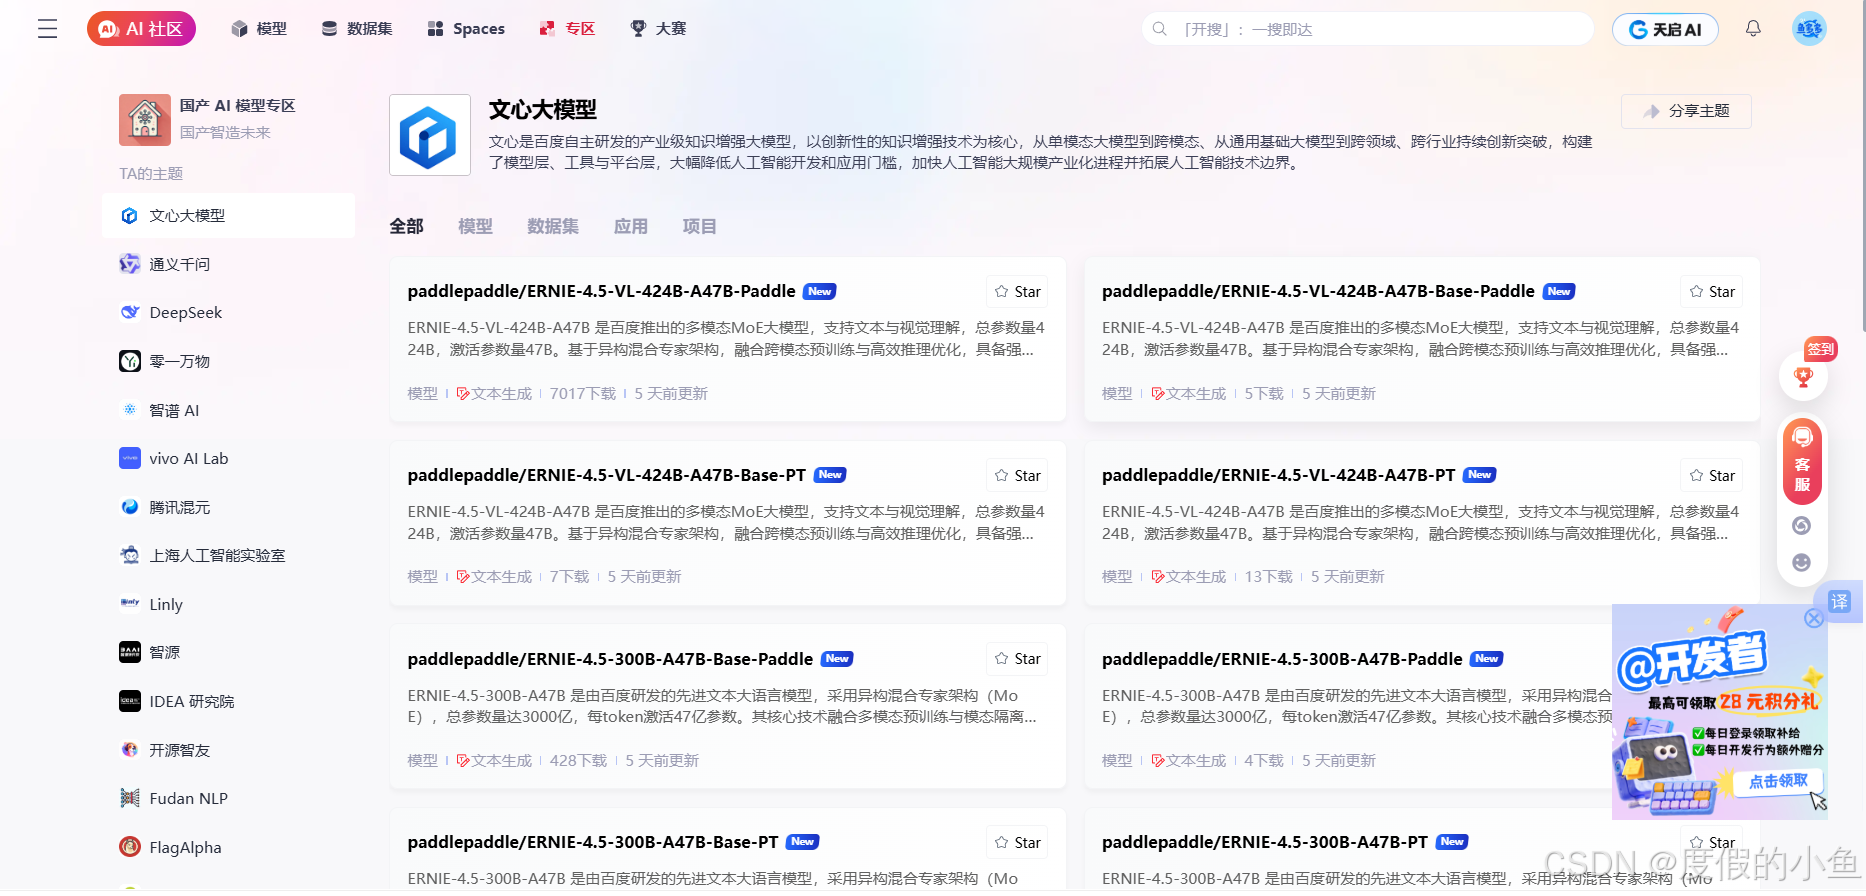Open ERNIE-4.5-VL-424B-A47B-PT model link

coord(1278,475)
